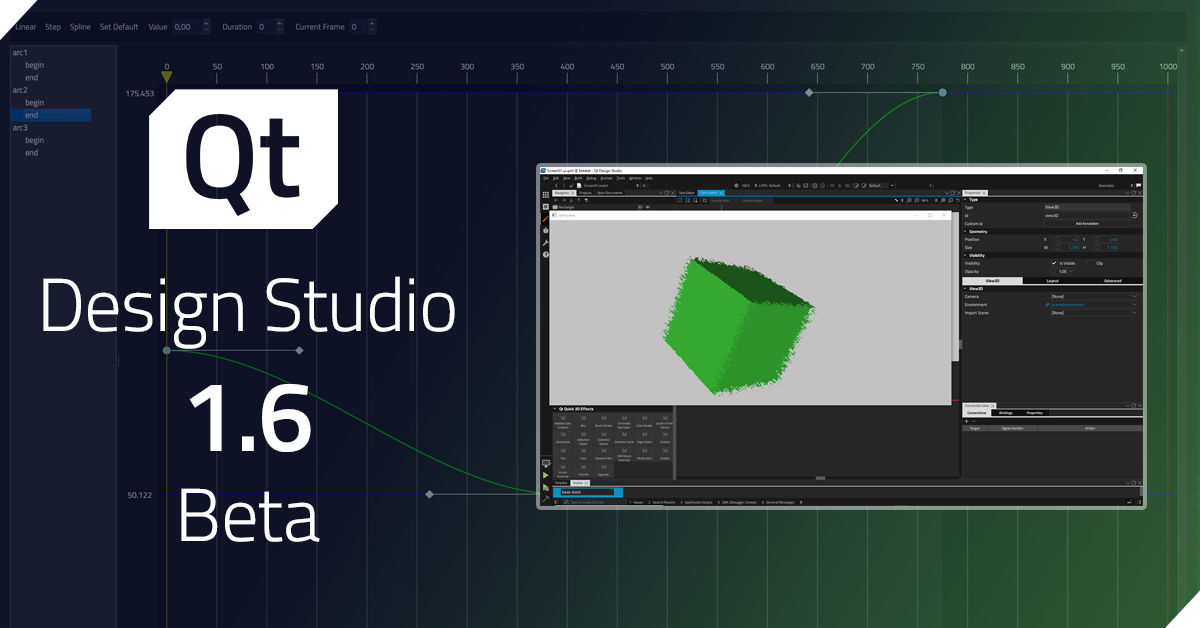The height and width of the screenshot is (628, 1200).
Task: Launch the project with the green Run icon
Action: click(546, 474)
